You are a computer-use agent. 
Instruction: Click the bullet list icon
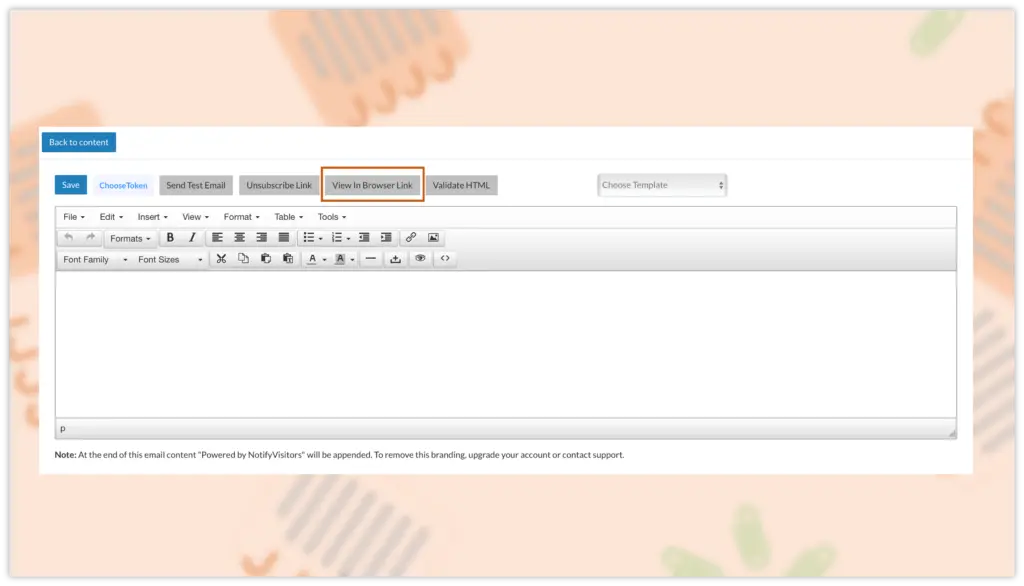(309, 238)
